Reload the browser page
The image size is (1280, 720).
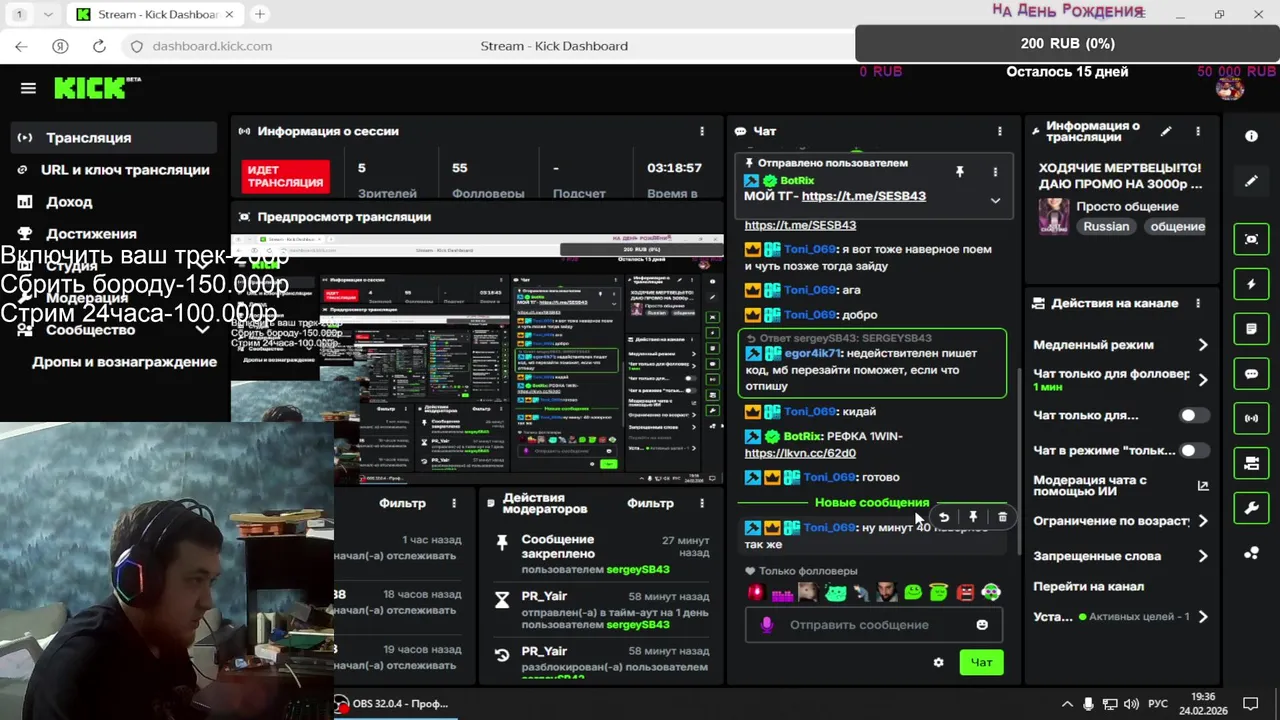(99, 46)
